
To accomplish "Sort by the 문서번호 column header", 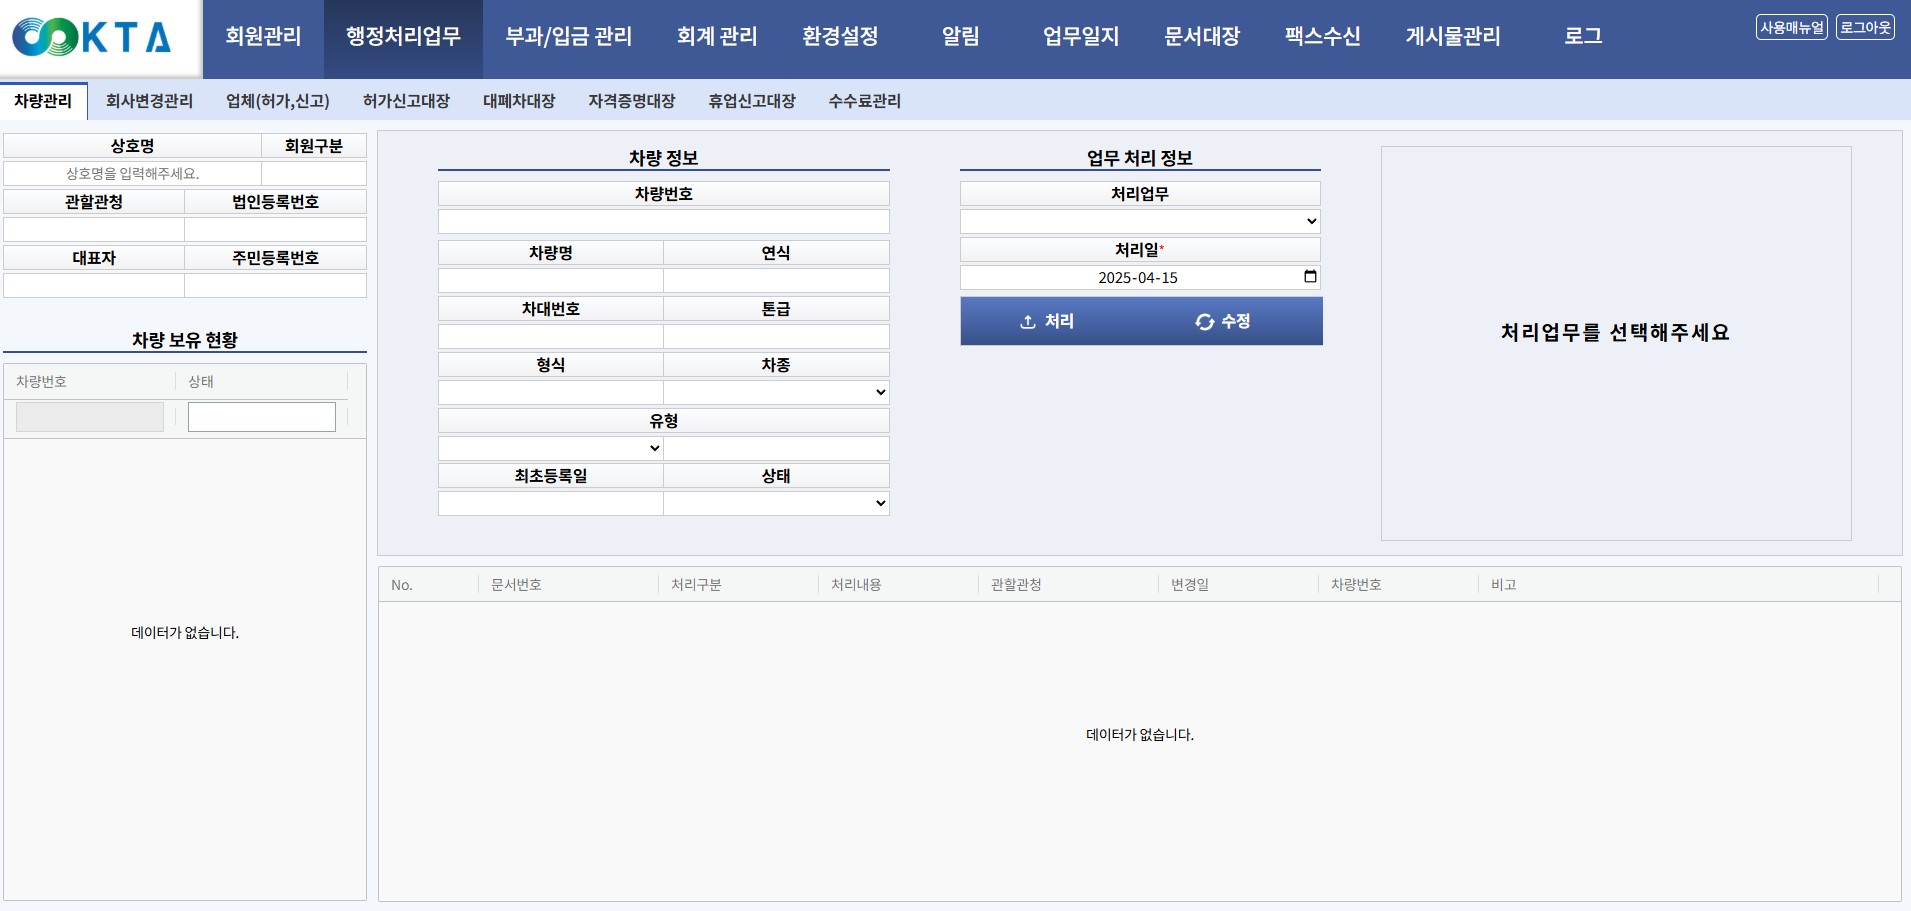I will [516, 585].
